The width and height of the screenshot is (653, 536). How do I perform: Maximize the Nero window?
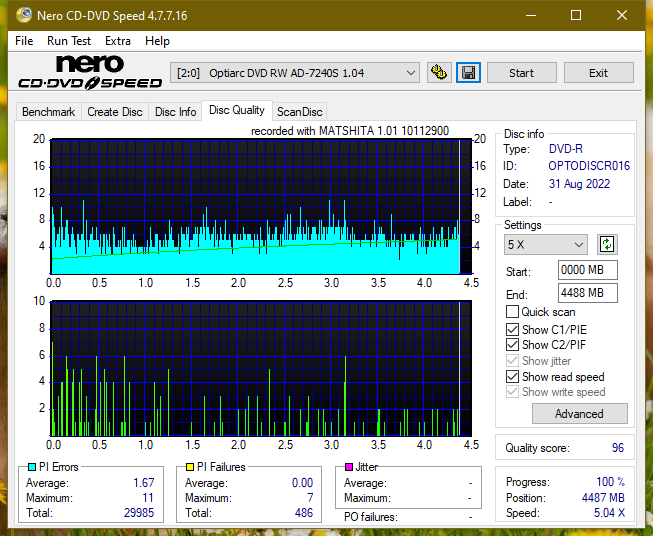click(576, 15)
